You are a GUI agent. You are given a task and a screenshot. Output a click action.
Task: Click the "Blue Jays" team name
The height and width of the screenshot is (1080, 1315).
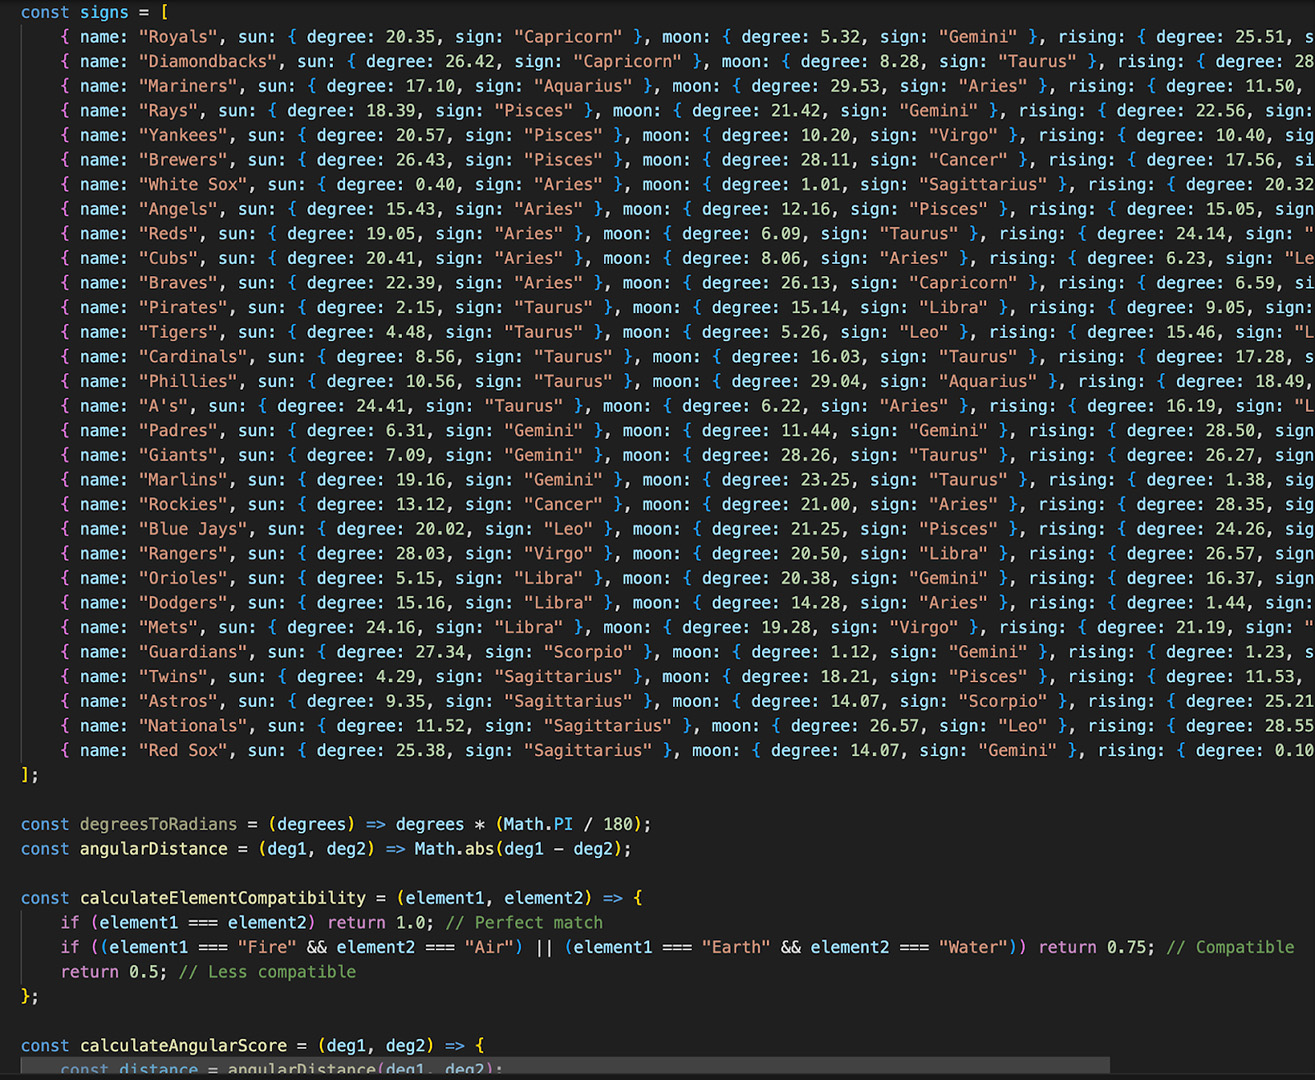(x=194, y=529)
